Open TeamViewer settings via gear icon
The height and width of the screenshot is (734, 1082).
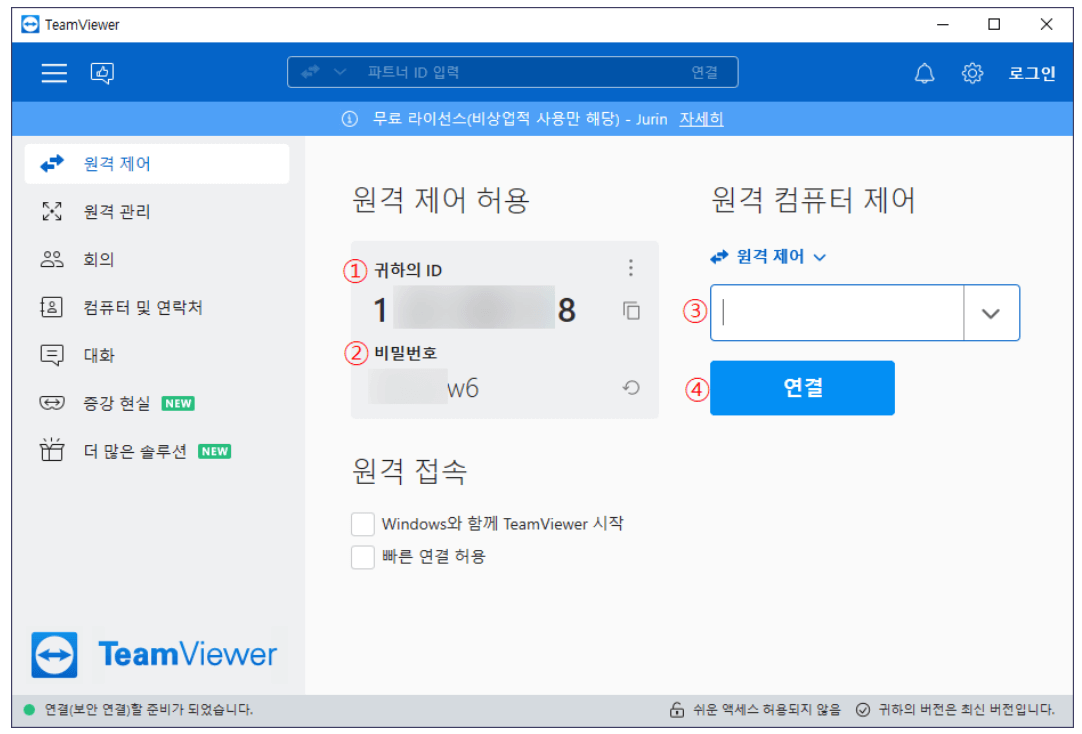tap(972, 72)
